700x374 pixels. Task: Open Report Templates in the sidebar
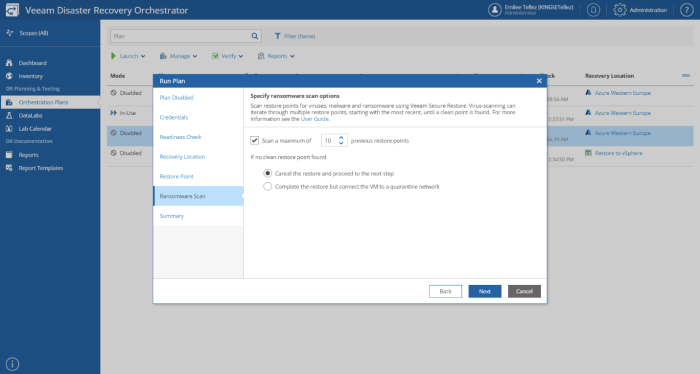tap(41, 168)
